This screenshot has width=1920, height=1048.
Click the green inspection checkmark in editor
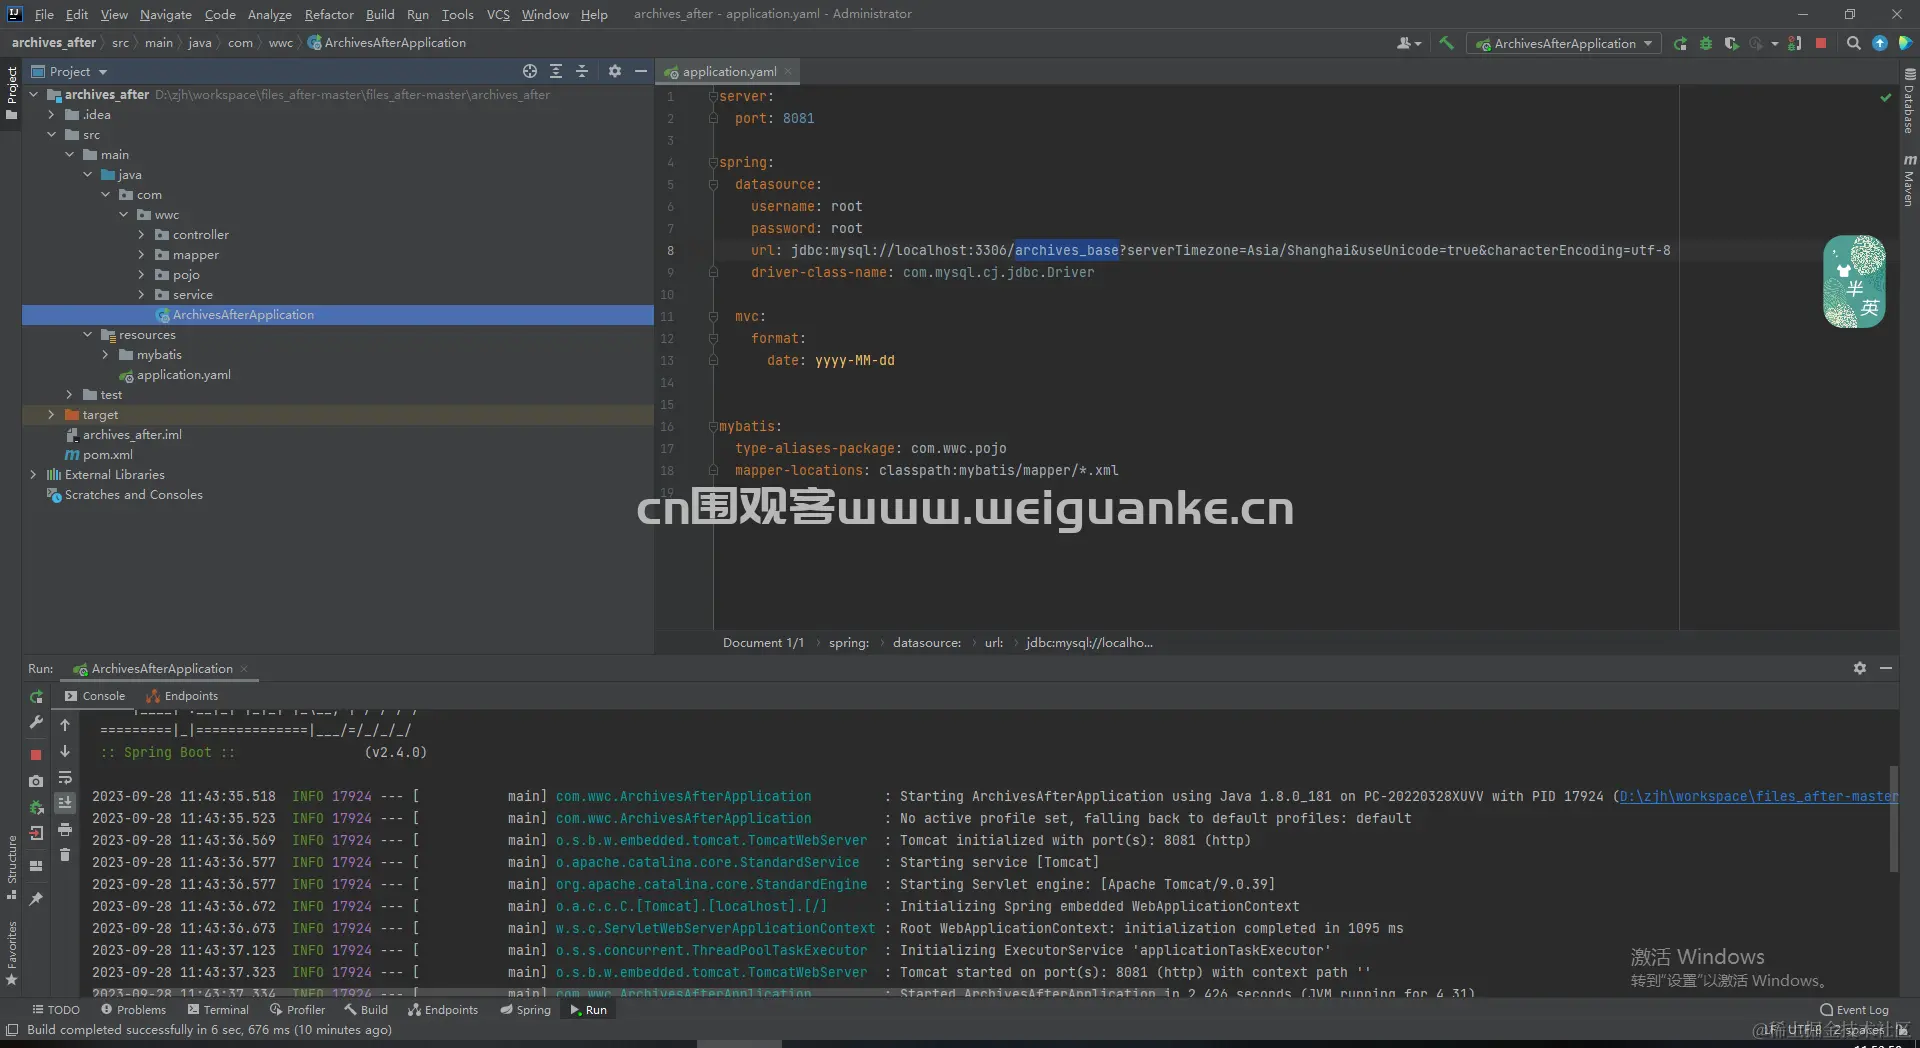(x=1885, y=97)
